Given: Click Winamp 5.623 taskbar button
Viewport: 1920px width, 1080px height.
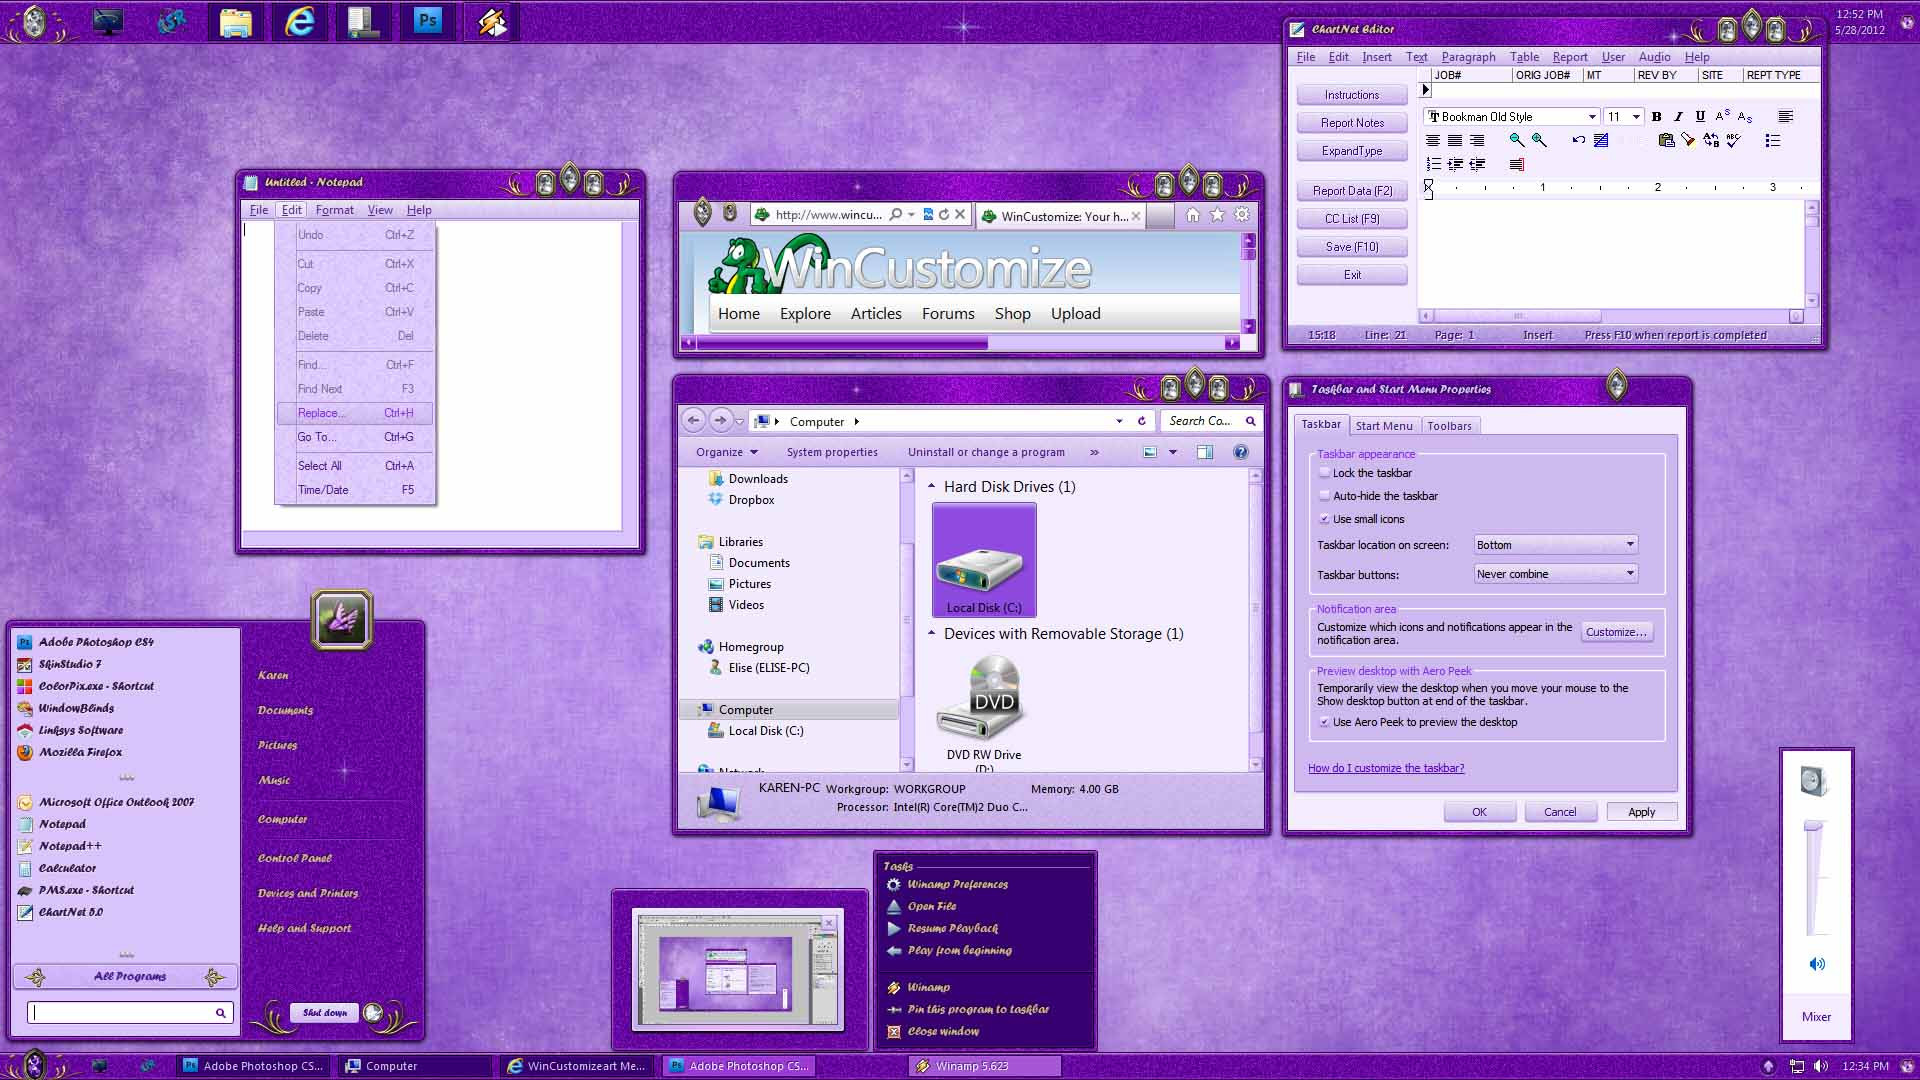Looking at the screenshot, I should pyautogui.click(x=984, y=1066).
